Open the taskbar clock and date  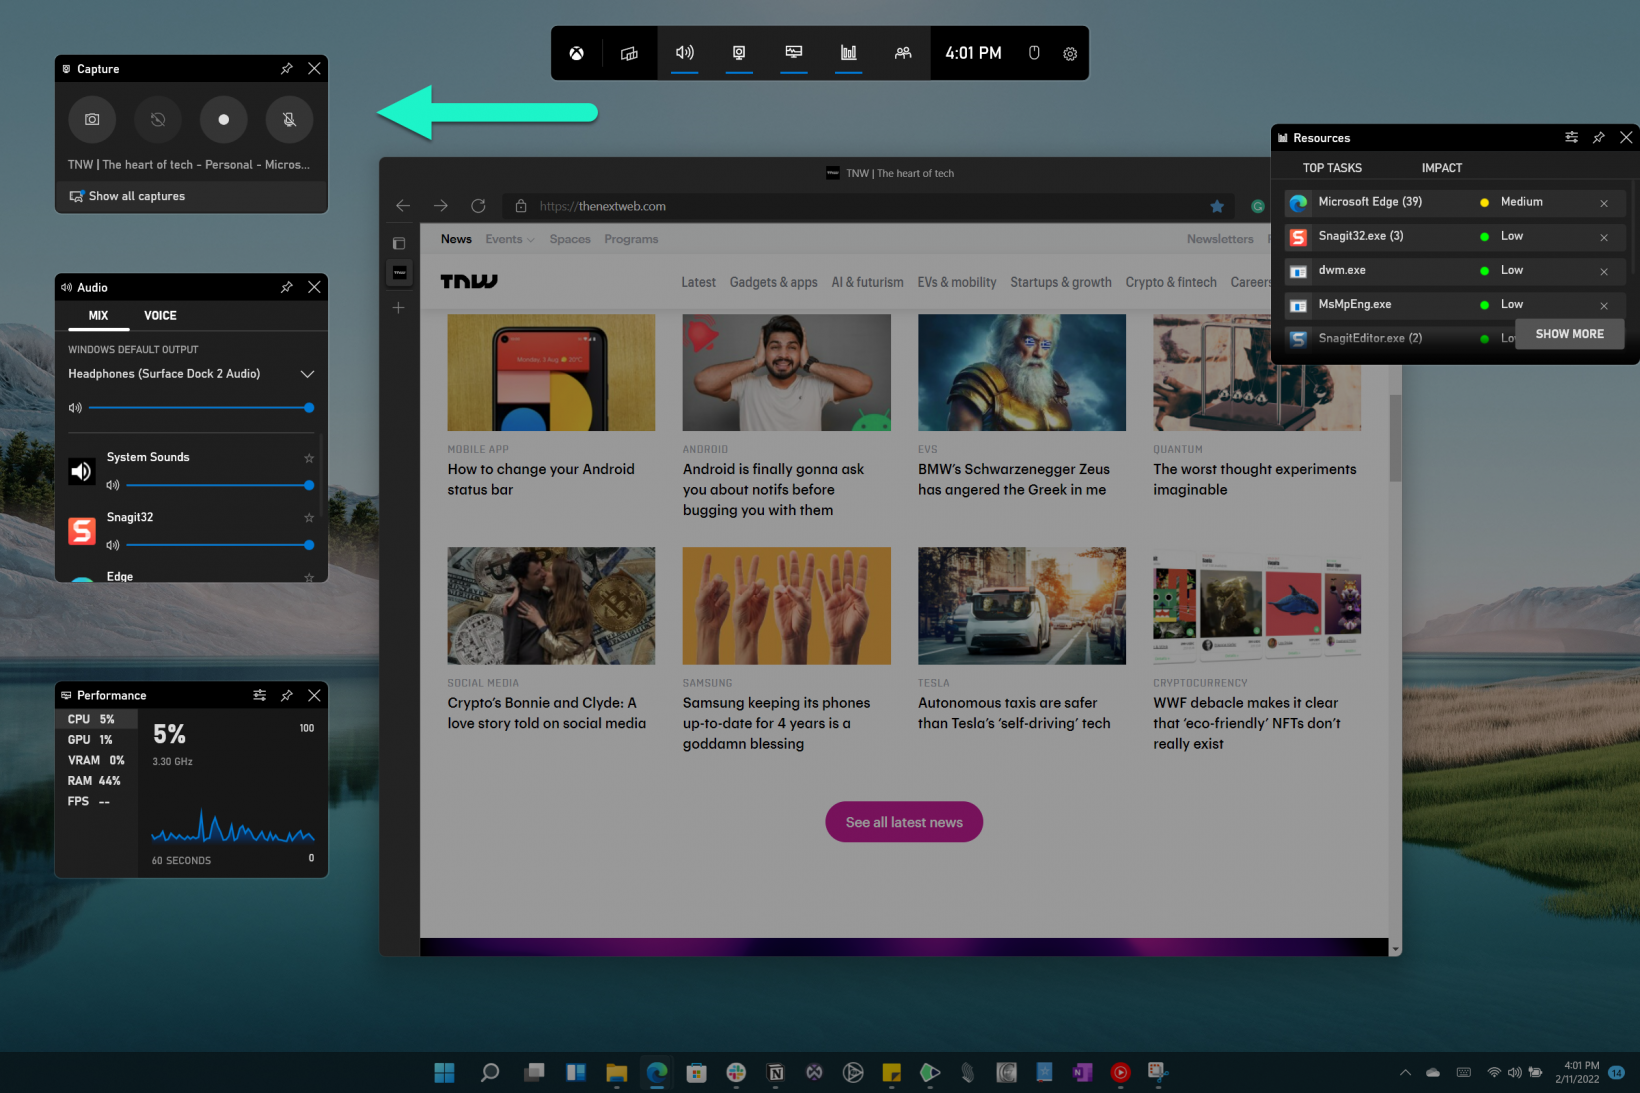[x=1578, y=1072]
